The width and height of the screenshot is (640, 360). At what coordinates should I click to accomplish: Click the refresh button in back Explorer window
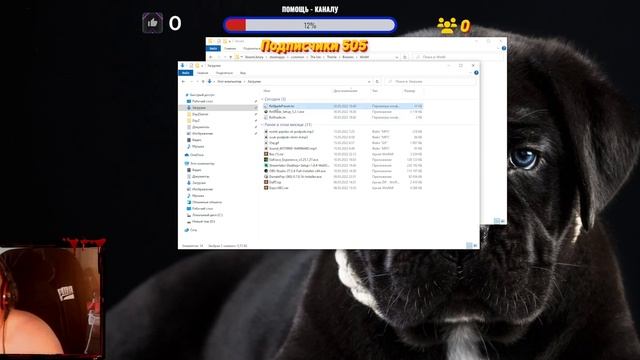pyautogui.click(x=405, y=57)
